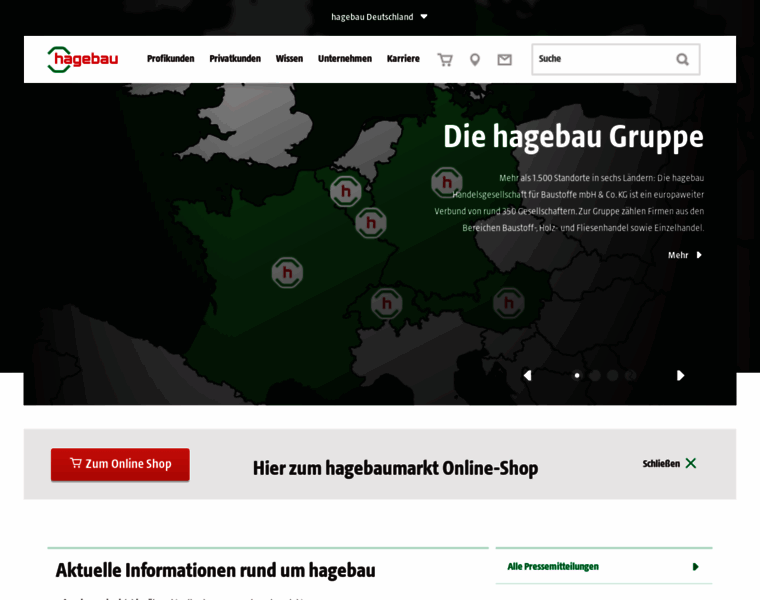Select the hagebau map marker over Switzerland
This screenshot has width=760, height=600.
(x=387, y=303)
